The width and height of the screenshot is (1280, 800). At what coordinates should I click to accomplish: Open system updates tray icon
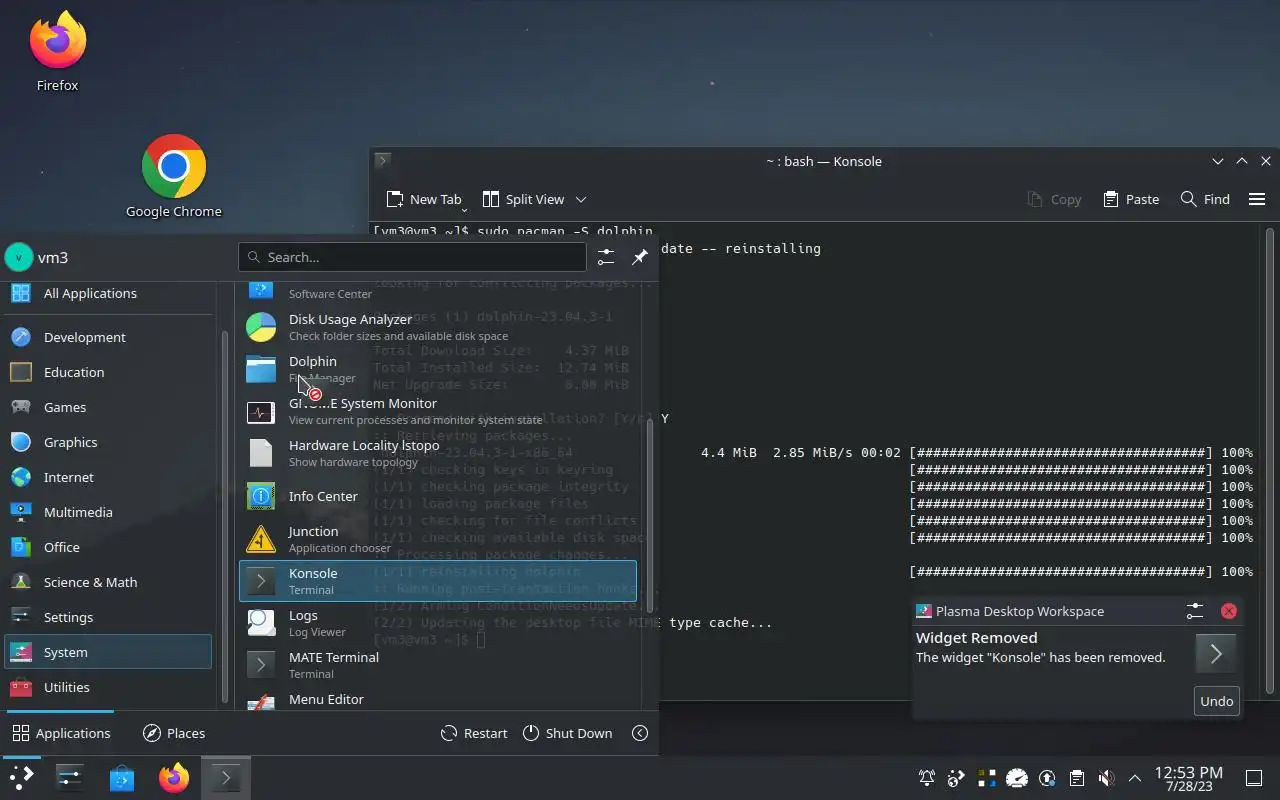(1047, 778)
